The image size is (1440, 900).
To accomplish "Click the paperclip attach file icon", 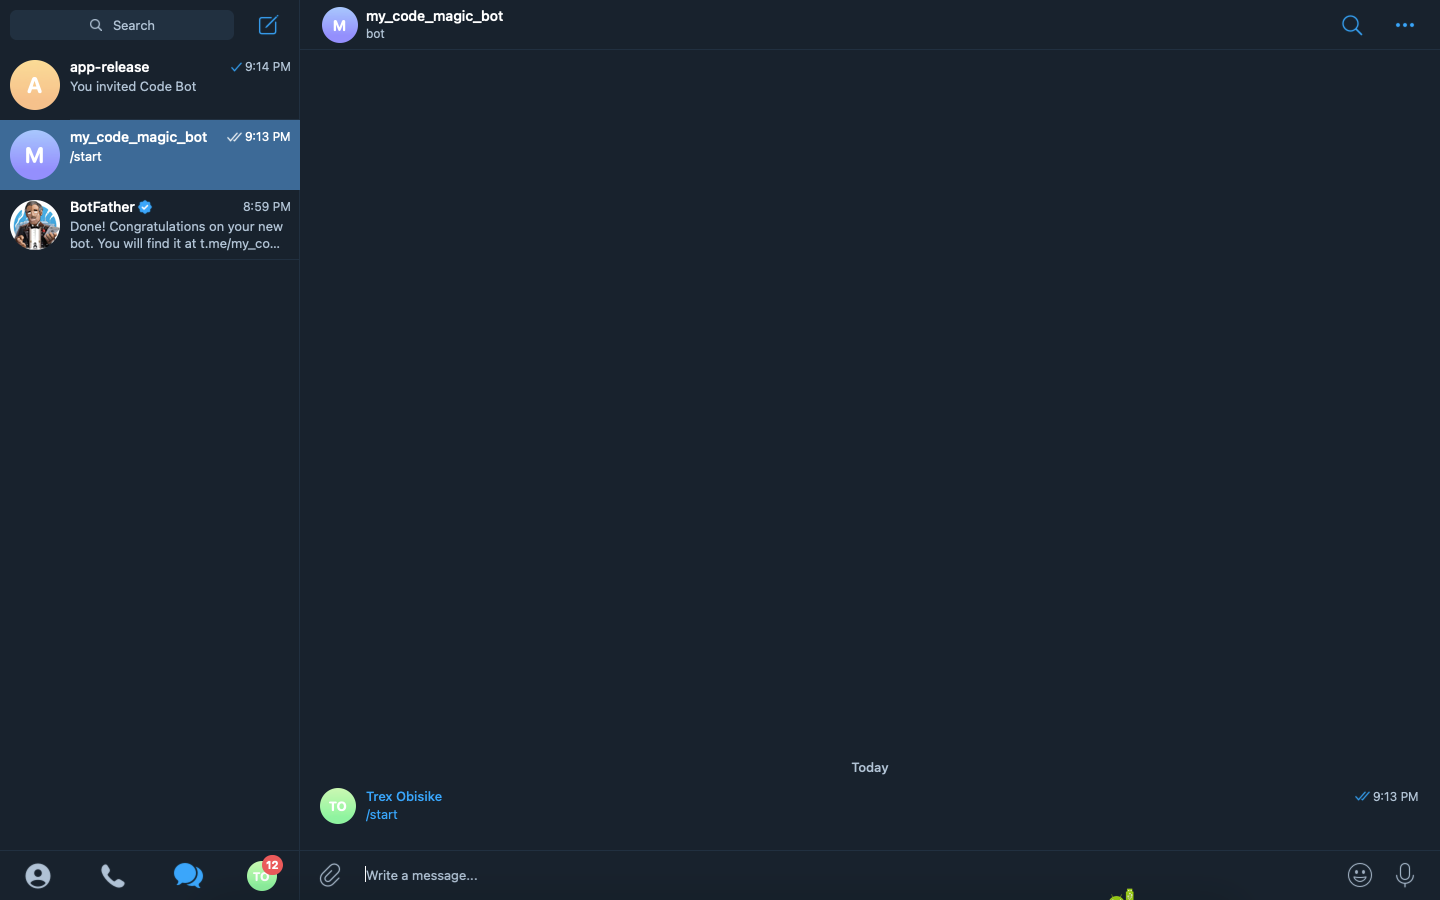I will [x=330, y=875].
